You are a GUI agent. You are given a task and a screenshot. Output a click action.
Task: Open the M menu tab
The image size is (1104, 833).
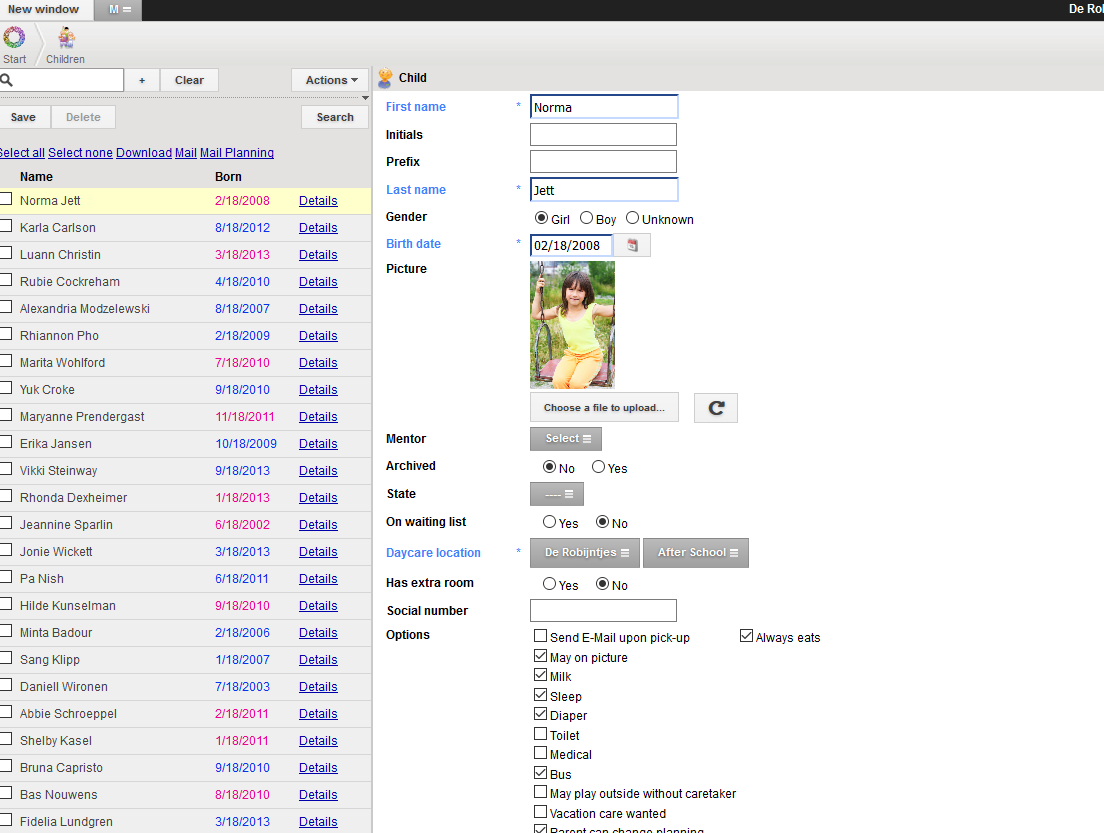coord(120,10)
